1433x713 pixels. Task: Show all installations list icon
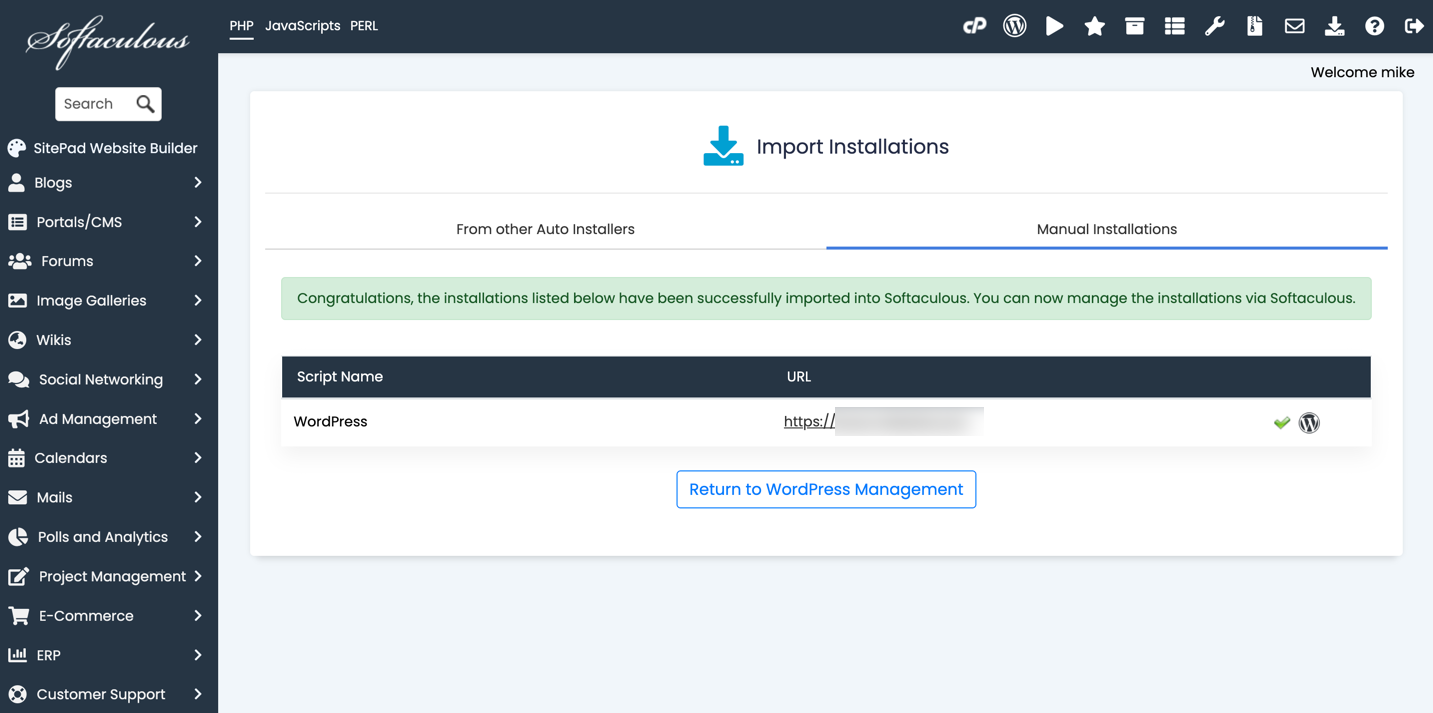[1174, 26]
